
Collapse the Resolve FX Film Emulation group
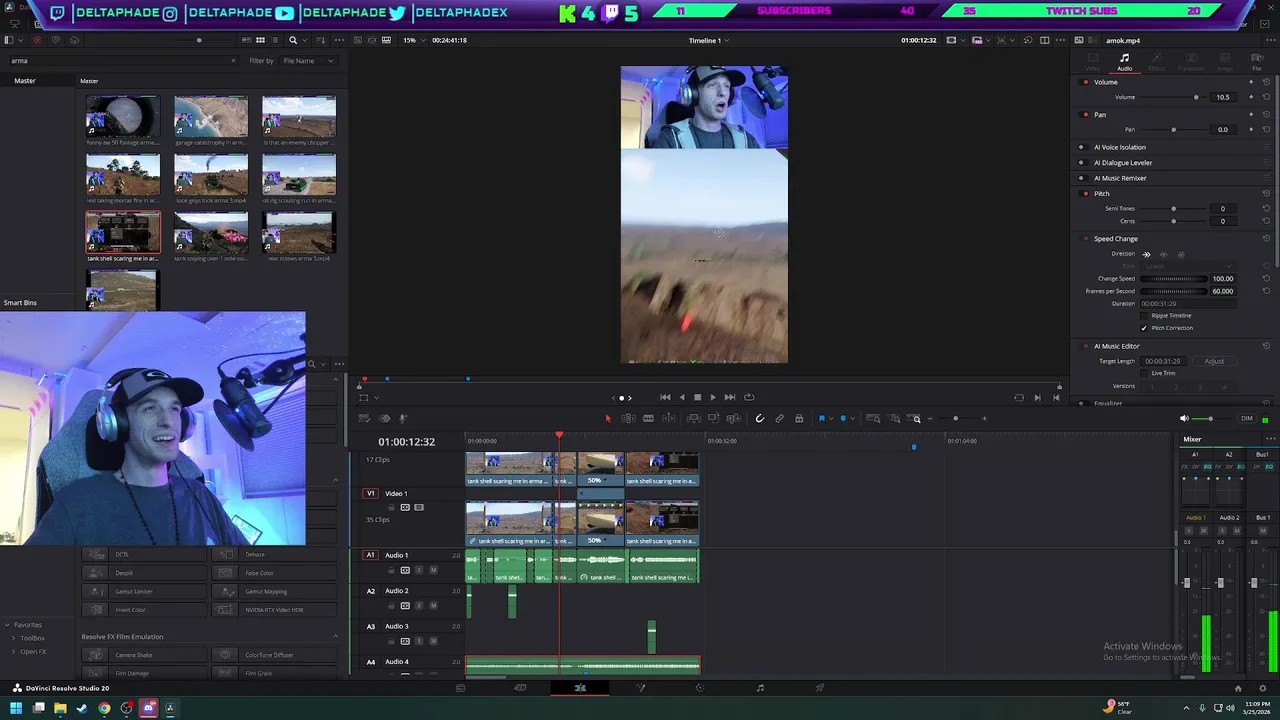pos(335,637)
